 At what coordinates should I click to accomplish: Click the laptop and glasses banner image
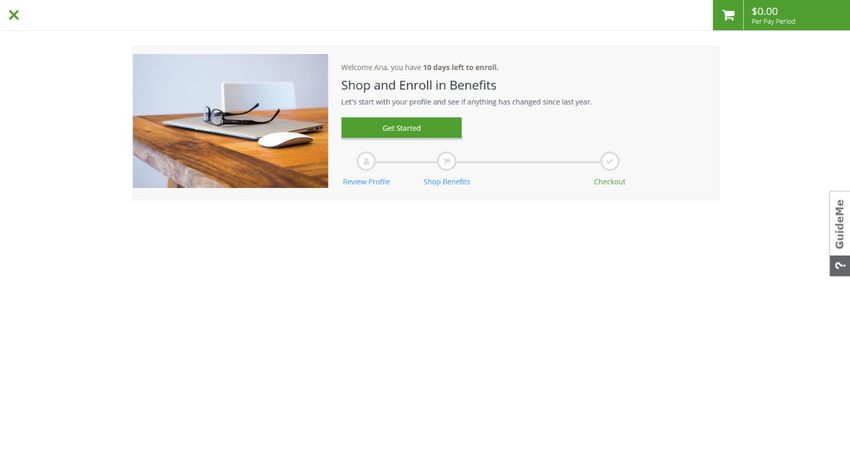tap(230, 121)
